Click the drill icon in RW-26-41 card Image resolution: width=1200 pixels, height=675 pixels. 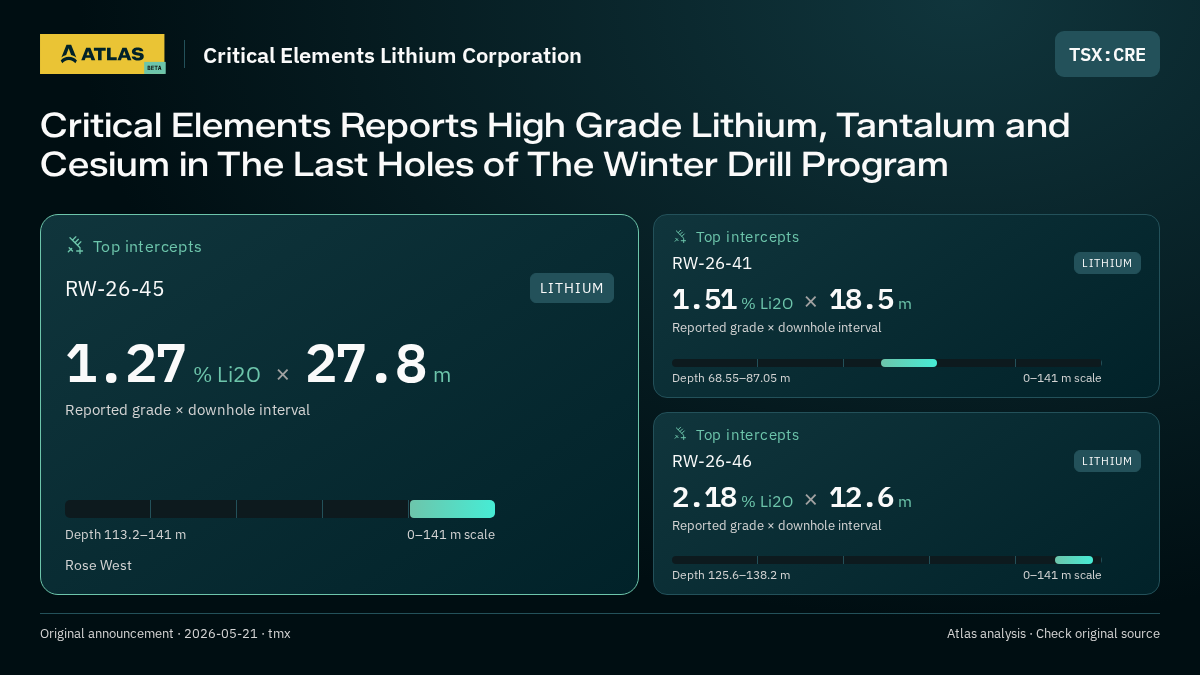[680, 237]
